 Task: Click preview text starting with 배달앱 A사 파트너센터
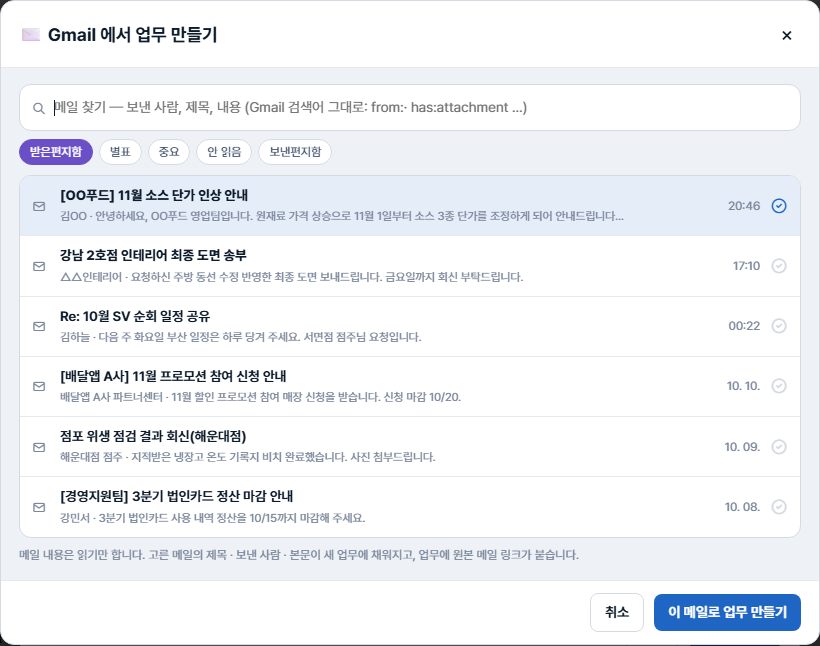pyautogui.click(x=260, y=397)
